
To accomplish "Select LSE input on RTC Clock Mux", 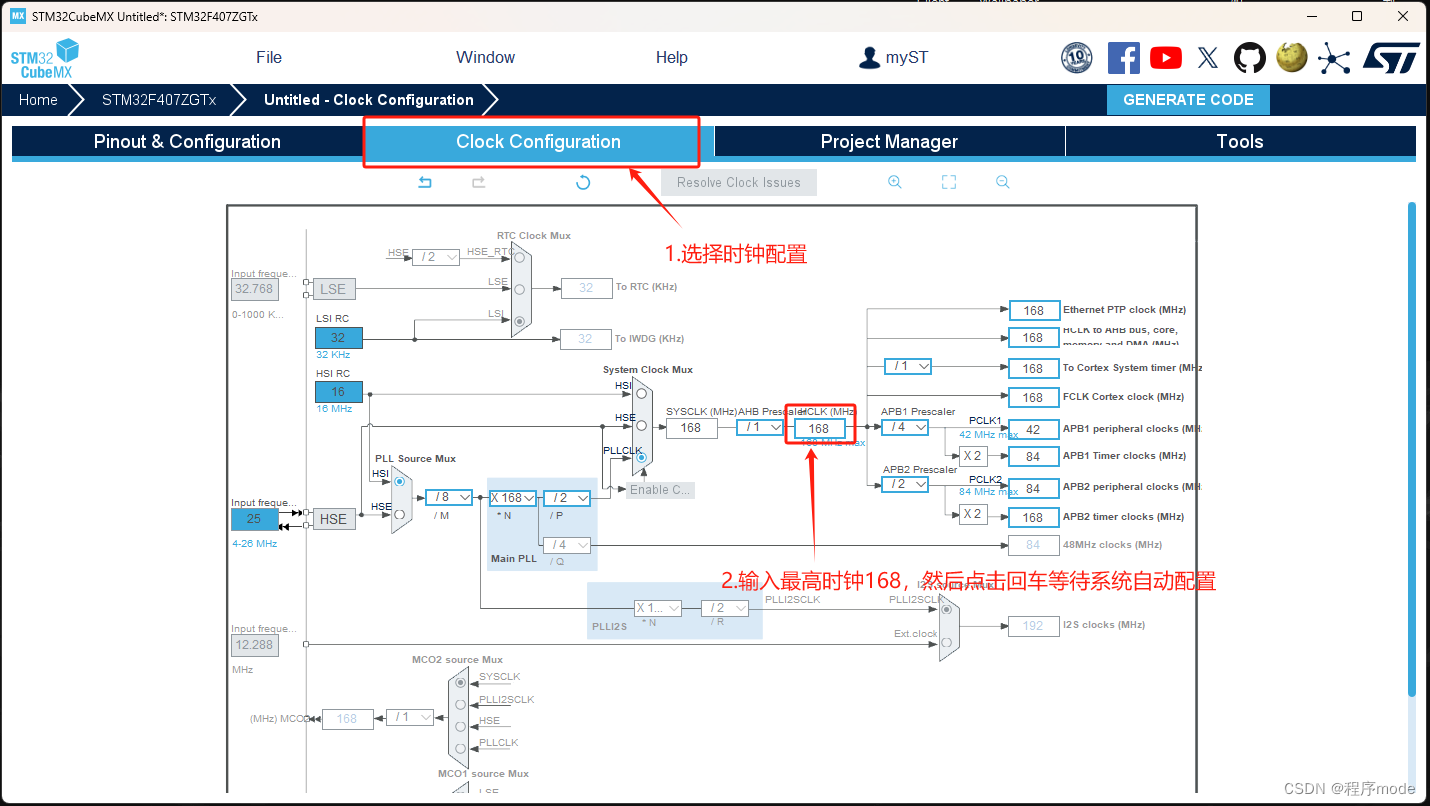I will click(519, 289).
